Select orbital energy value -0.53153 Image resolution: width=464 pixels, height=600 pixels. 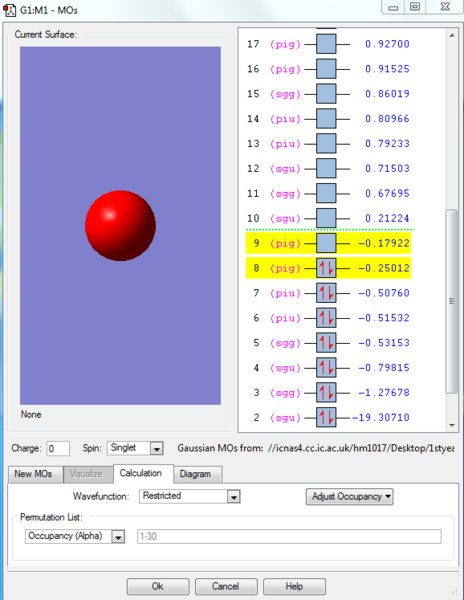point(384,343)
